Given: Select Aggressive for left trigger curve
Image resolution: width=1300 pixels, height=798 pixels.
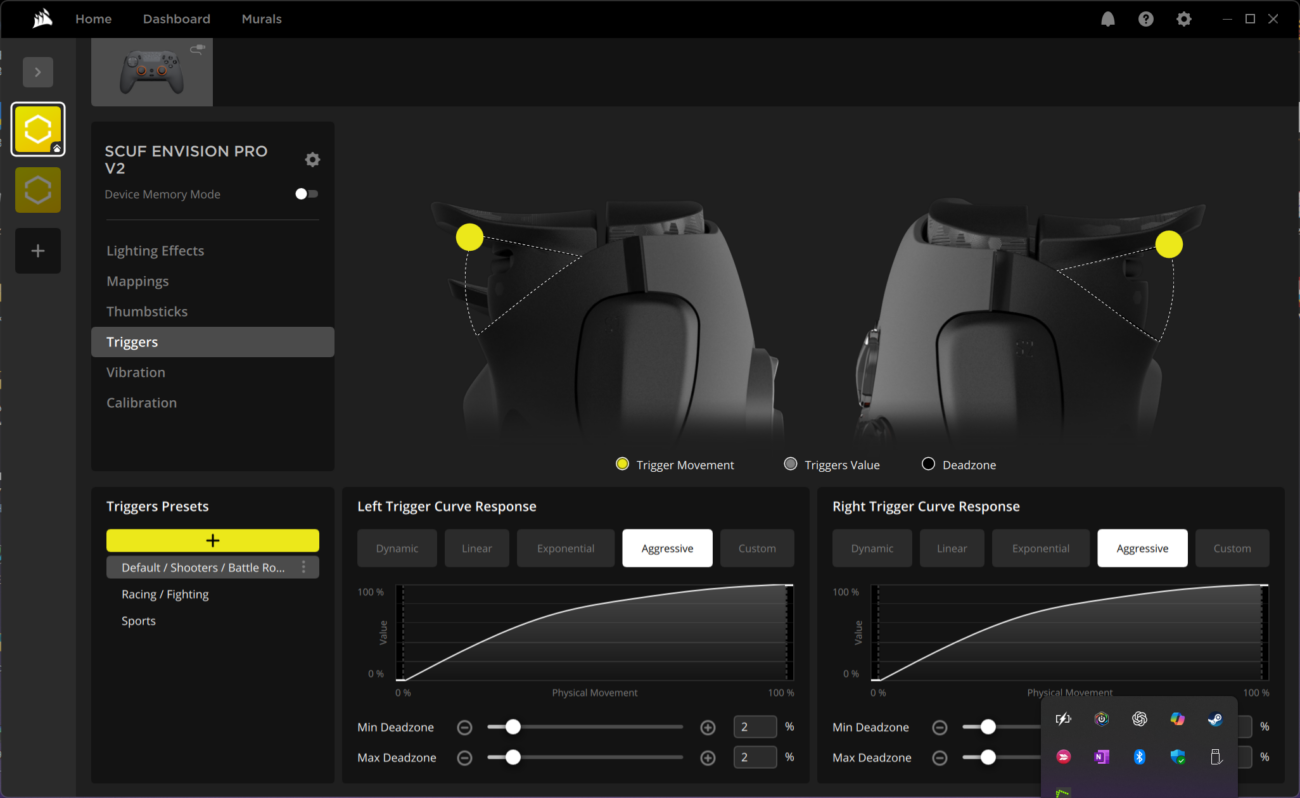Looking at the screenshot, I should (x=667, y=548).
